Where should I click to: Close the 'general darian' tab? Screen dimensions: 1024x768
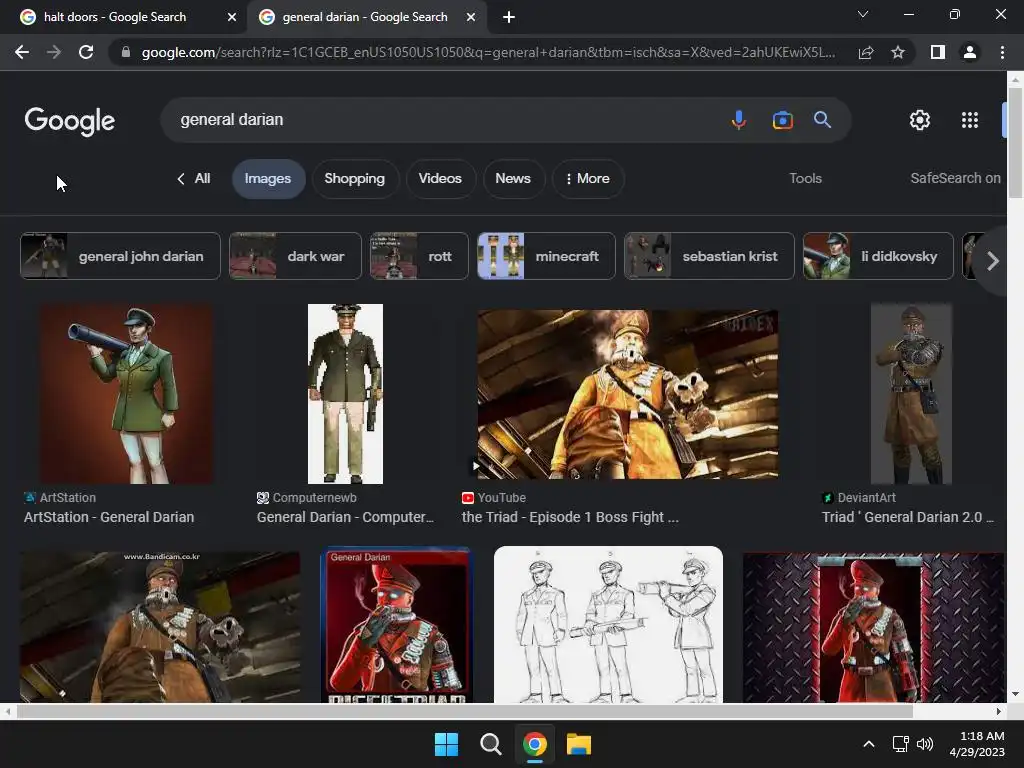pos(471,18)
